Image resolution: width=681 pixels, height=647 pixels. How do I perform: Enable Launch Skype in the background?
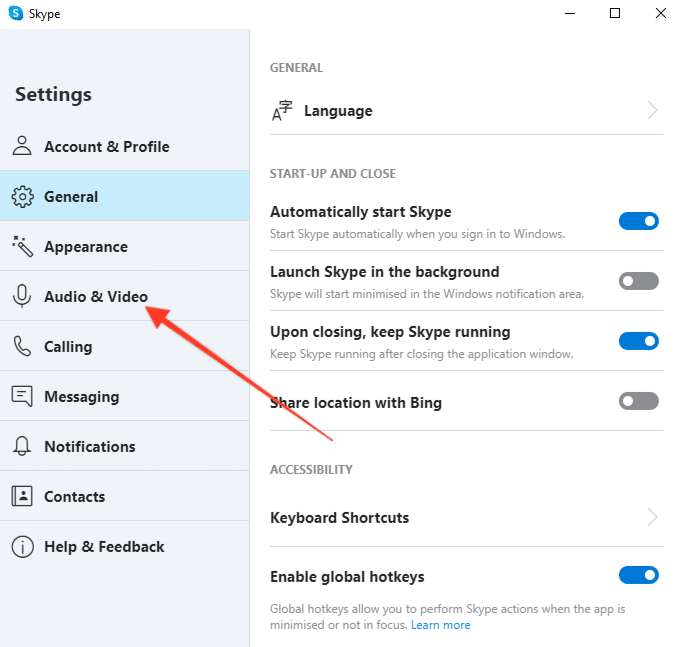point(638,281)
